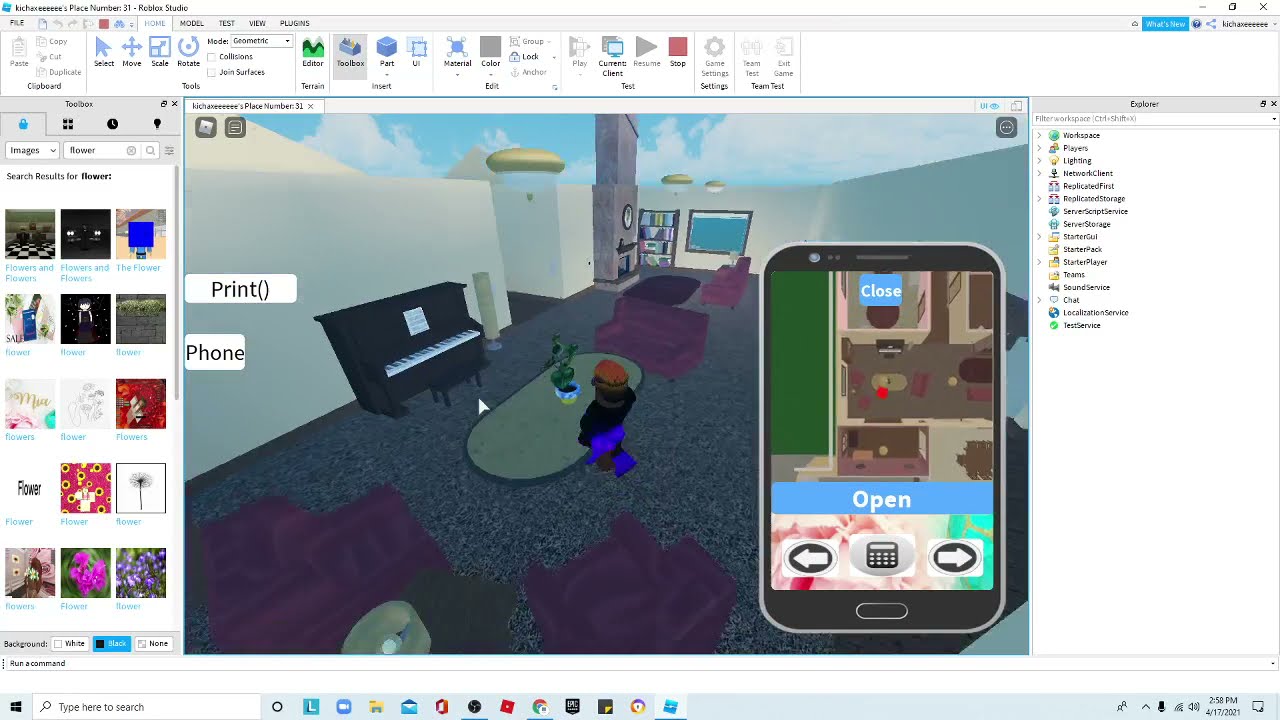
Task: Click Open on the phone screen
Action: 882,499
